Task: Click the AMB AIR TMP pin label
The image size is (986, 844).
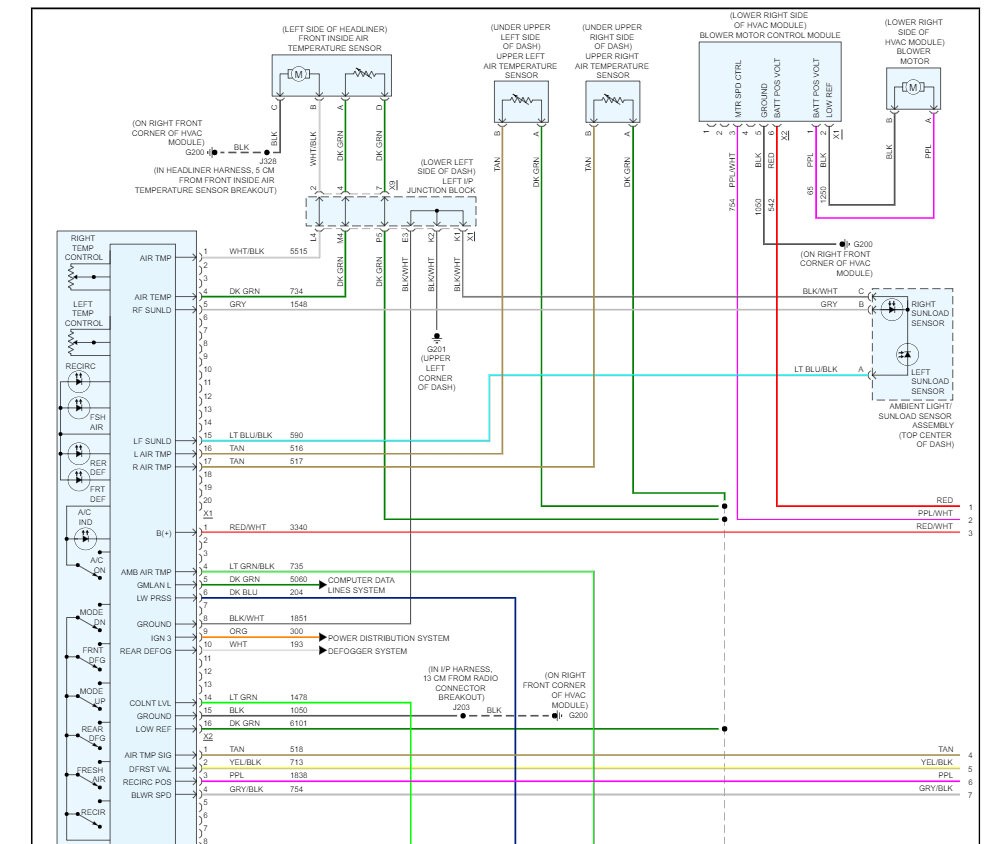Action: coord(146,572)
